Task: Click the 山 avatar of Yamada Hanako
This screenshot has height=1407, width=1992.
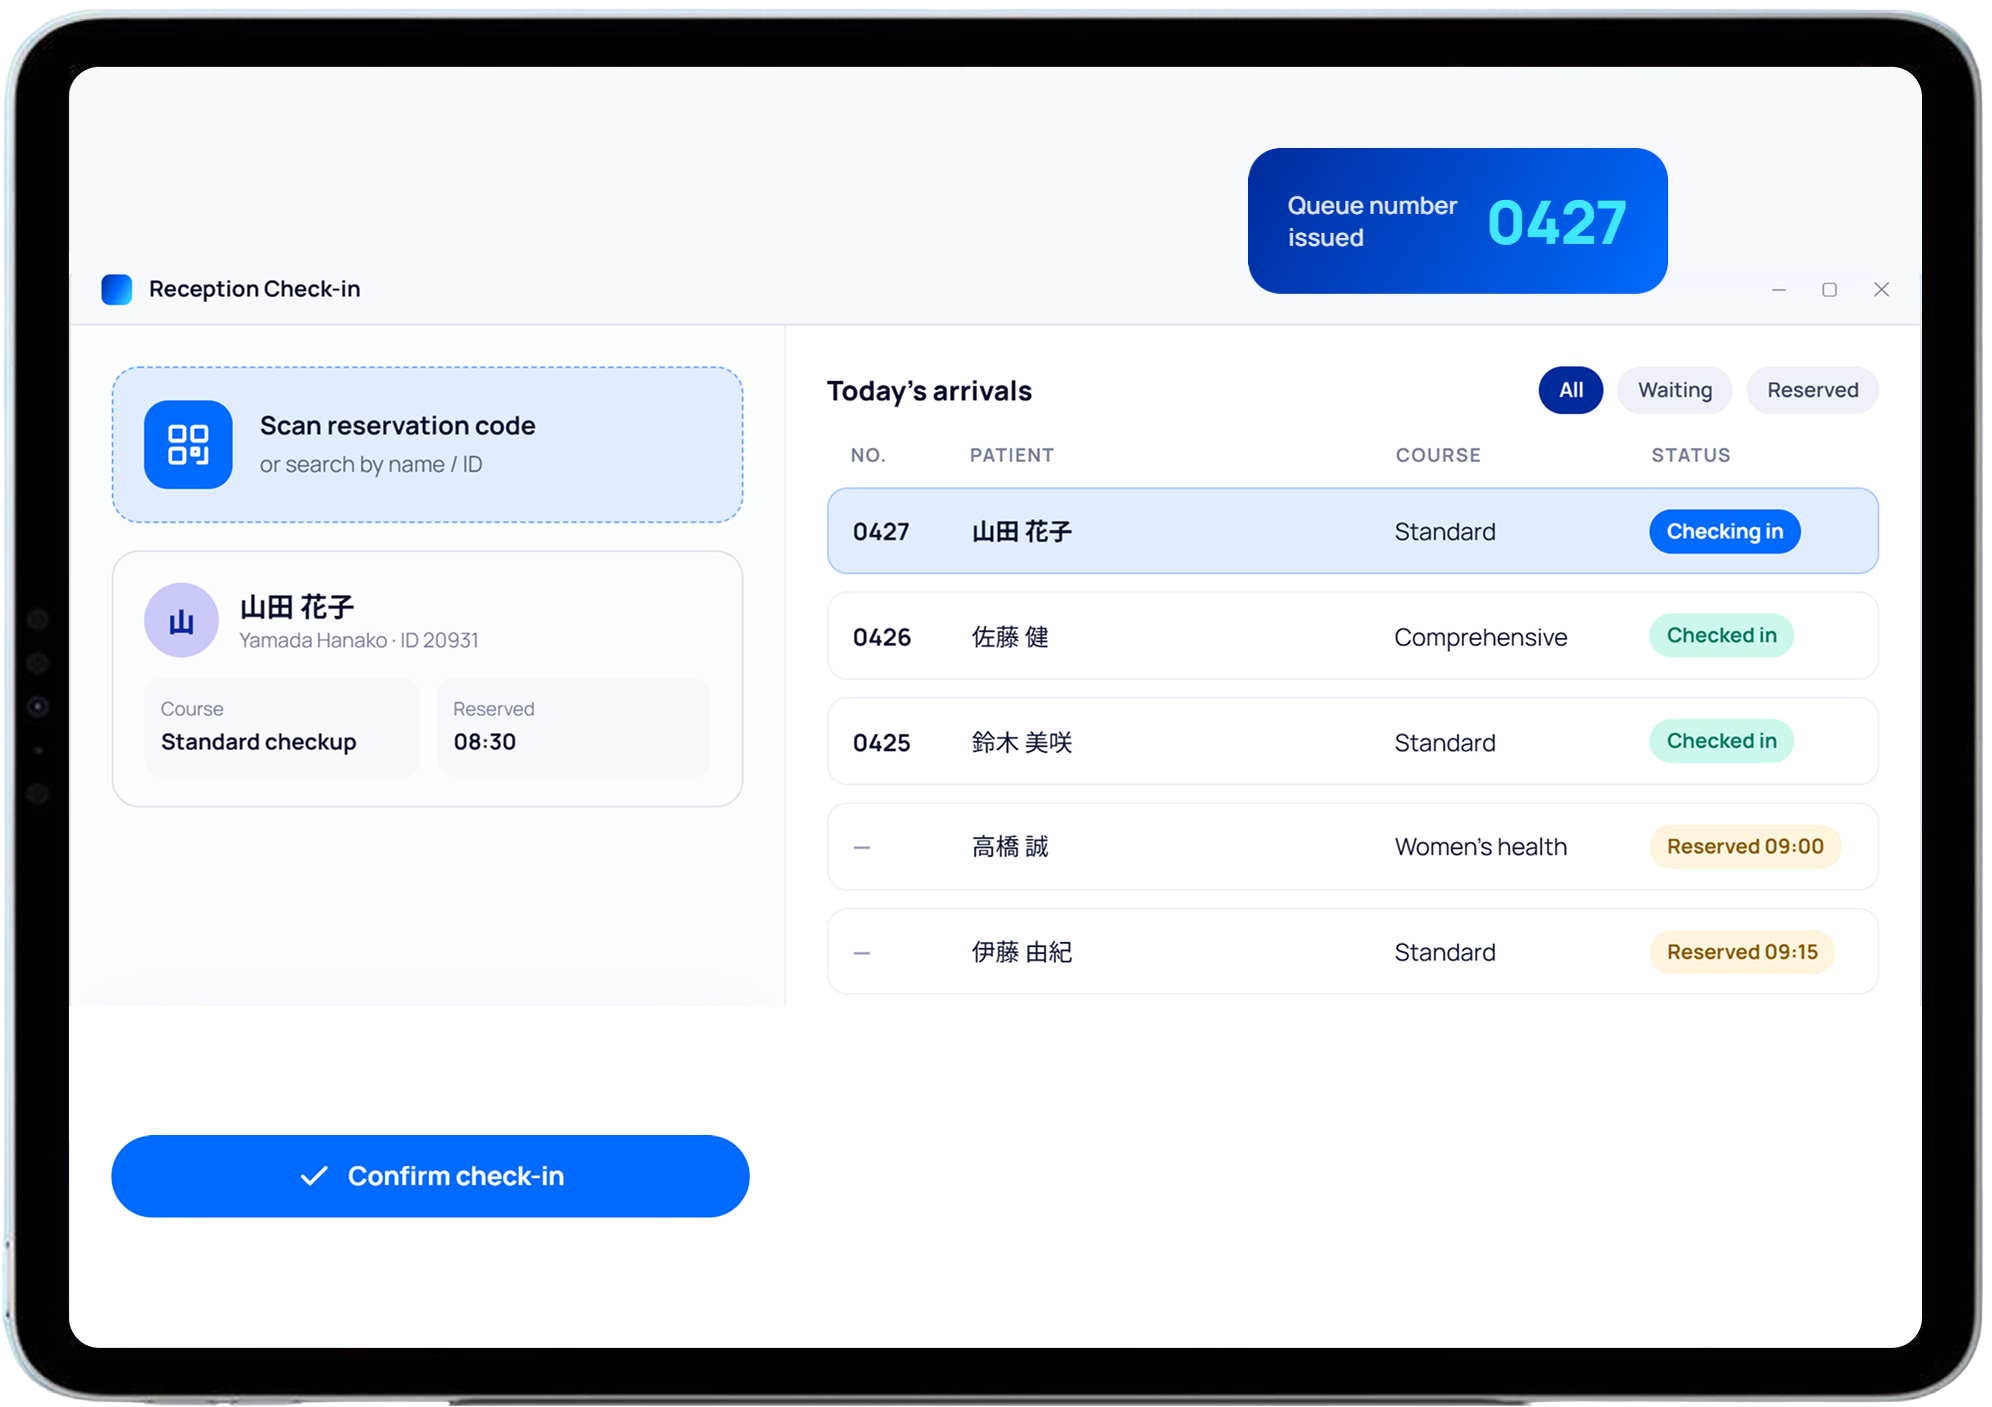Action: (181, 620)
